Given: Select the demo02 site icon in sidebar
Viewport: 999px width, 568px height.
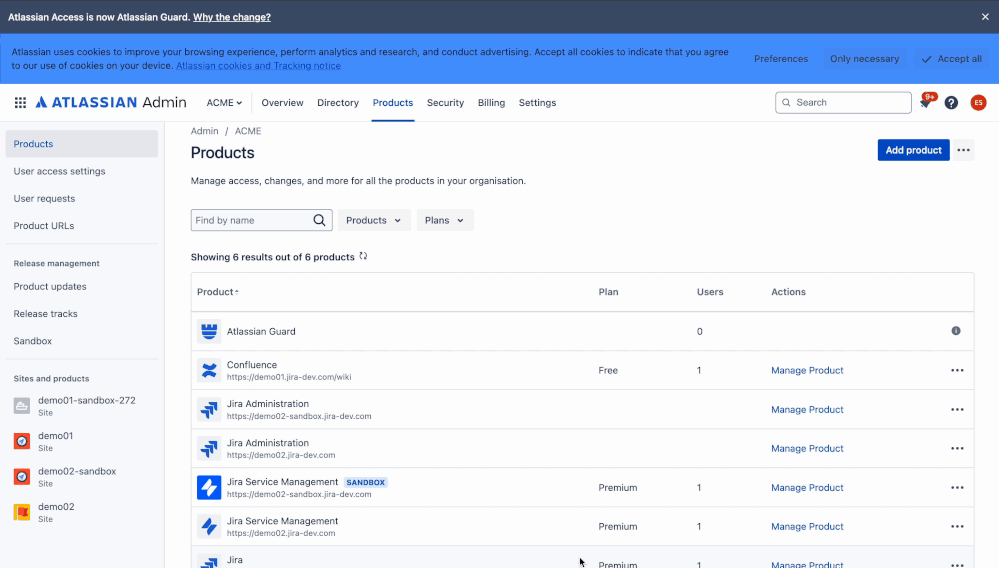Looking at the screenshot, I should [22, 512].
